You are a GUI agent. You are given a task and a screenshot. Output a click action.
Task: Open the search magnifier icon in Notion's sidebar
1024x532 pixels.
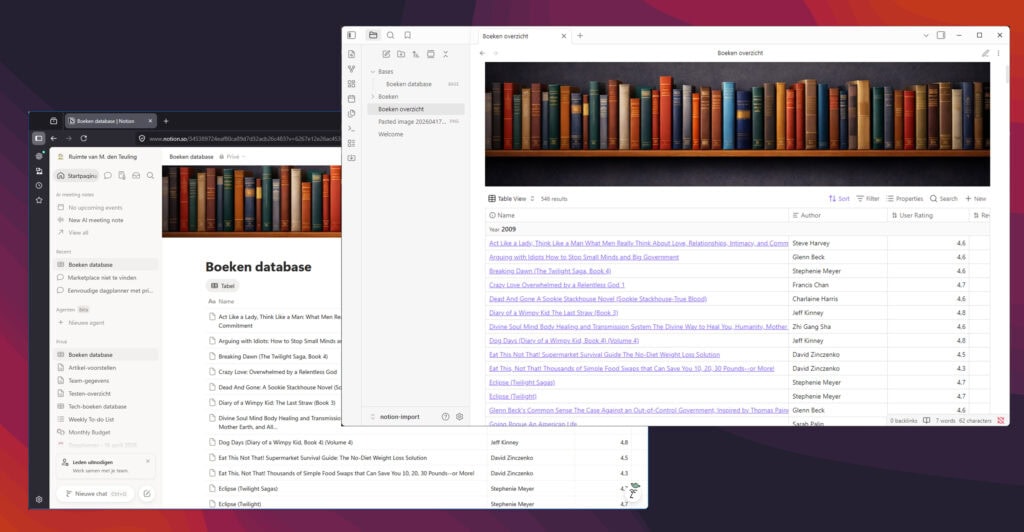[x=150, y=176]
